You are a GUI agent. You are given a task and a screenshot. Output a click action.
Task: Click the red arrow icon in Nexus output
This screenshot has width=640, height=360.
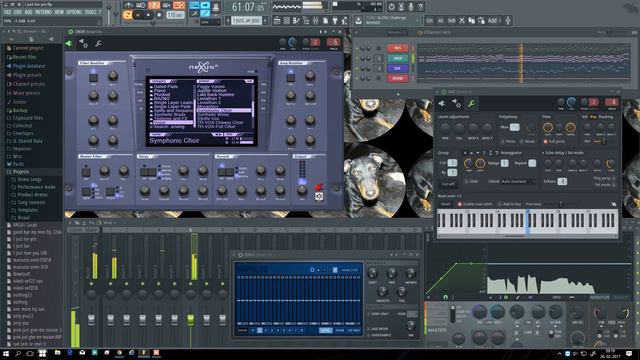[x=319, y=187]
